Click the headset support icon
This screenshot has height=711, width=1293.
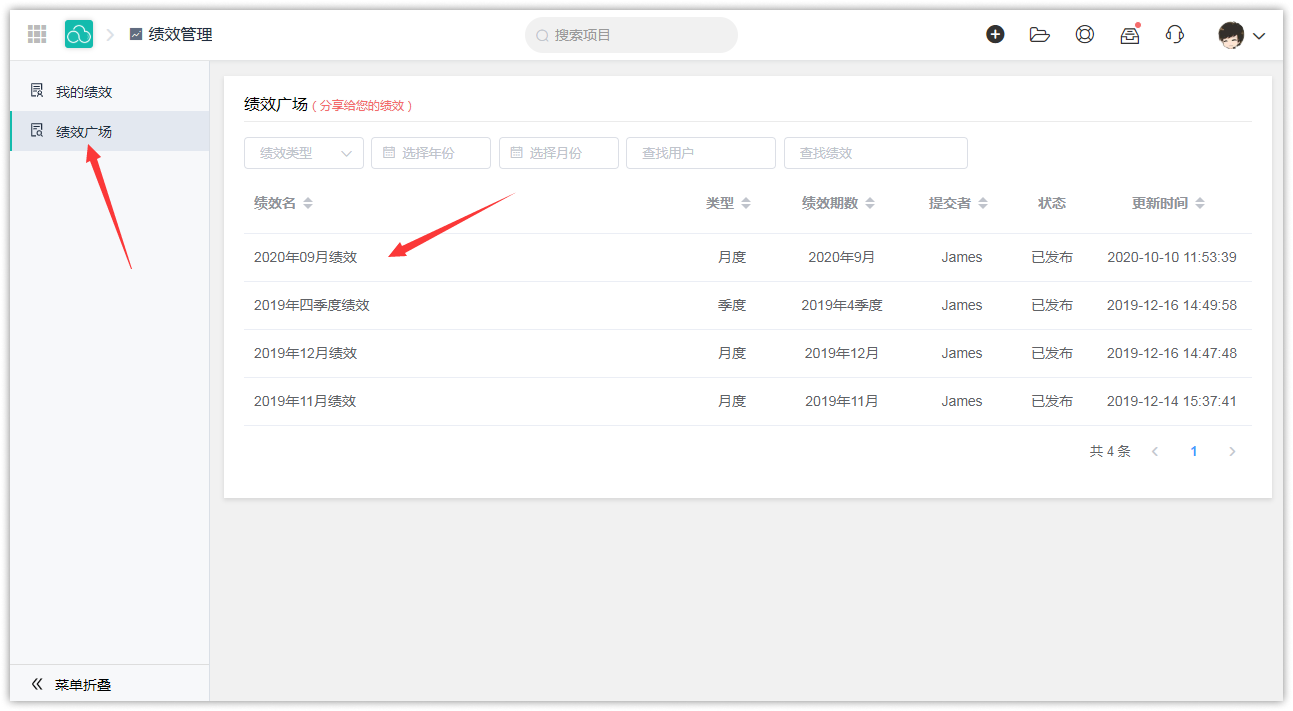coord(1175,35)
